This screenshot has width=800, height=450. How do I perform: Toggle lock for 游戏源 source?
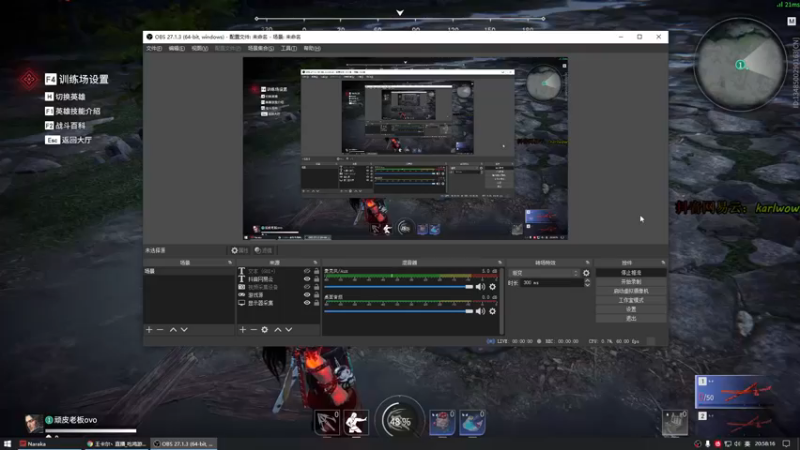coord(316,295)
